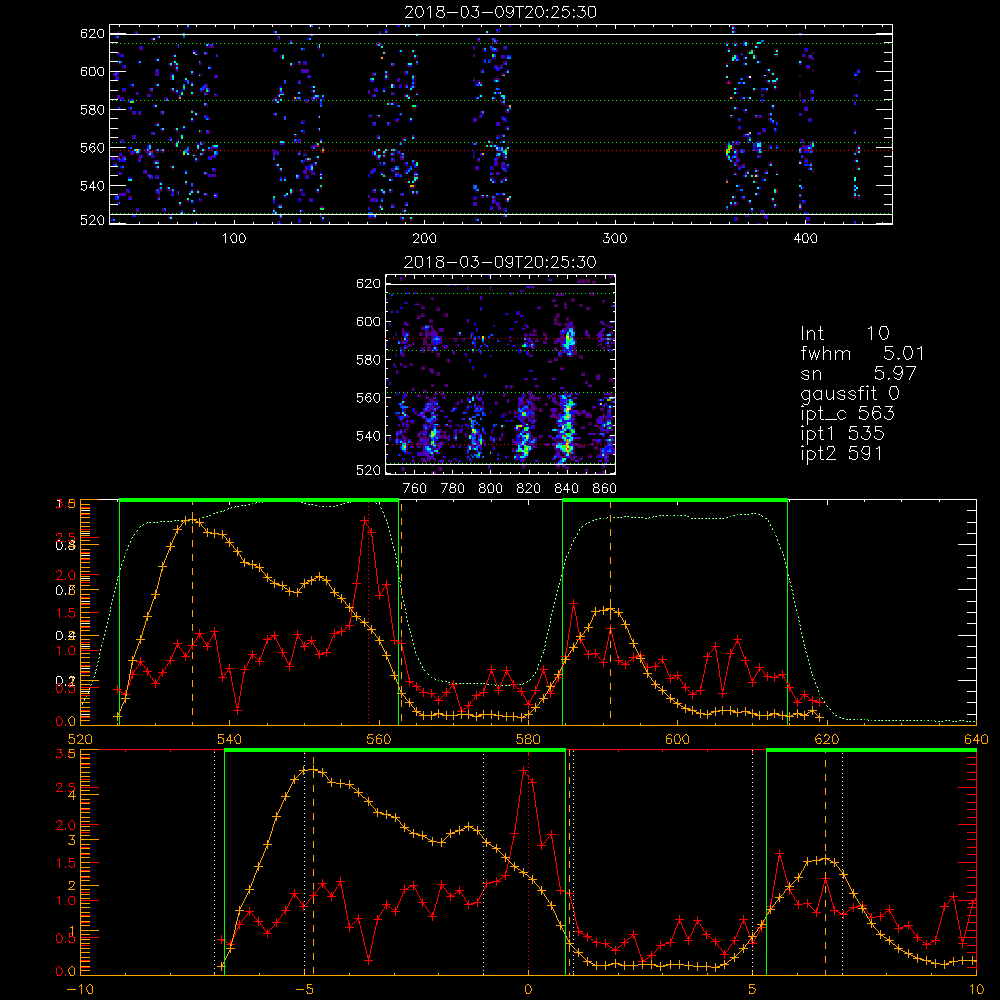The height and width of the screenshot is (1000, 1000).
Task: Click axis label 580 on third profile plot
Action: (x=528, y=740)
